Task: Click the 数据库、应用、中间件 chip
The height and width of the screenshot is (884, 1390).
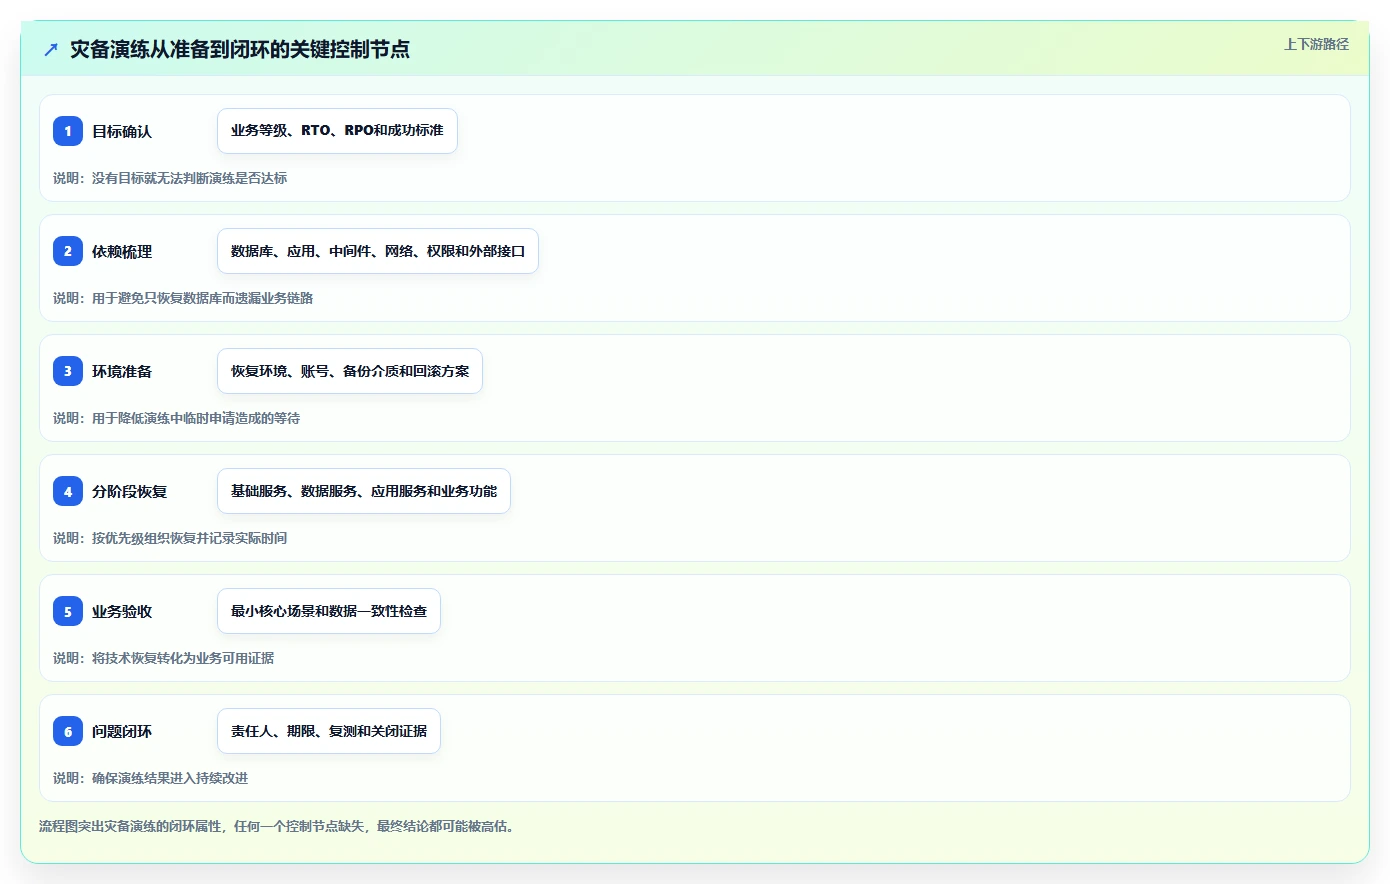Action: pyautogui.click(x=378, y=251)
